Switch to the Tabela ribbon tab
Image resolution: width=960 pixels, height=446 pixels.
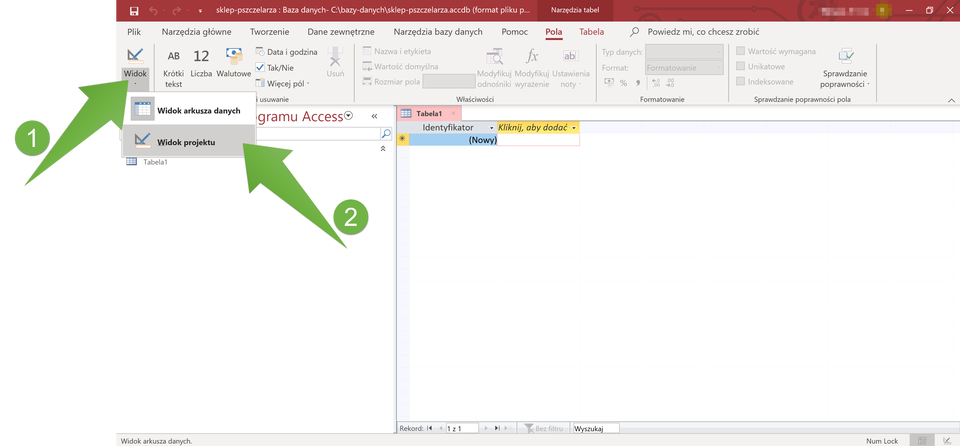point(592,32)
